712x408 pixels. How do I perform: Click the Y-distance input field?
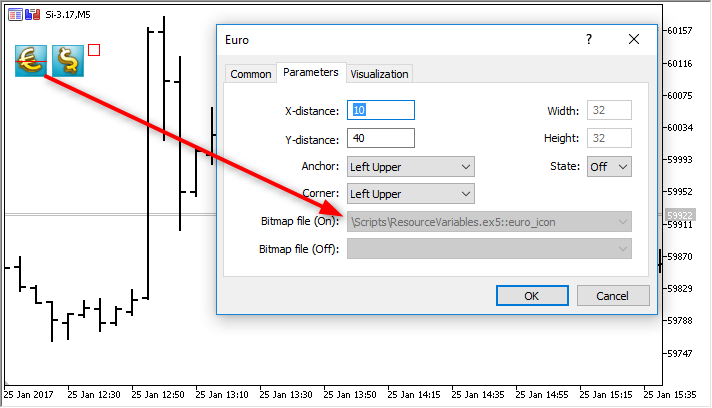pos(380,138)
